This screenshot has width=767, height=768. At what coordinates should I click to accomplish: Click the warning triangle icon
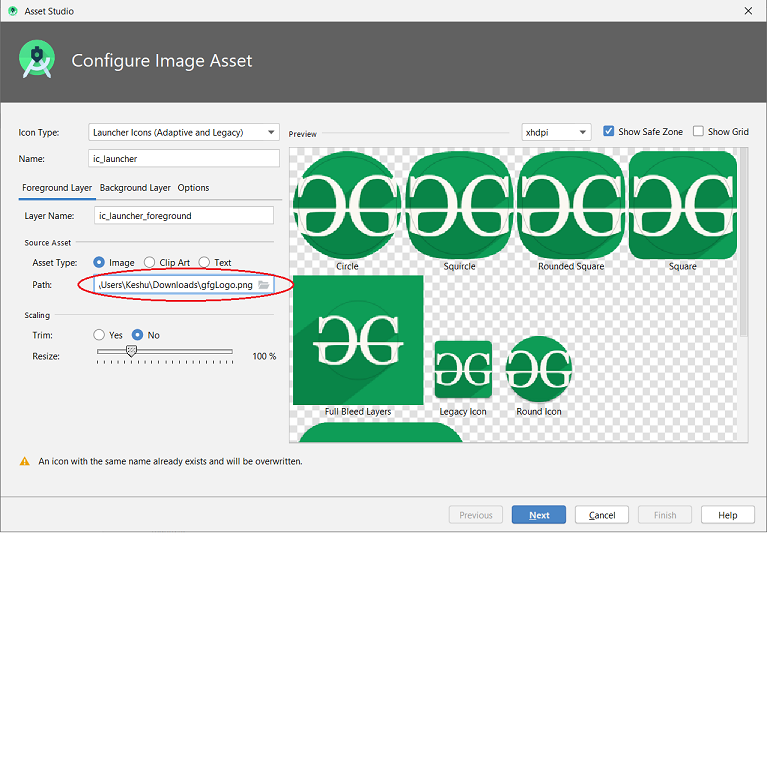click(24, 461)
